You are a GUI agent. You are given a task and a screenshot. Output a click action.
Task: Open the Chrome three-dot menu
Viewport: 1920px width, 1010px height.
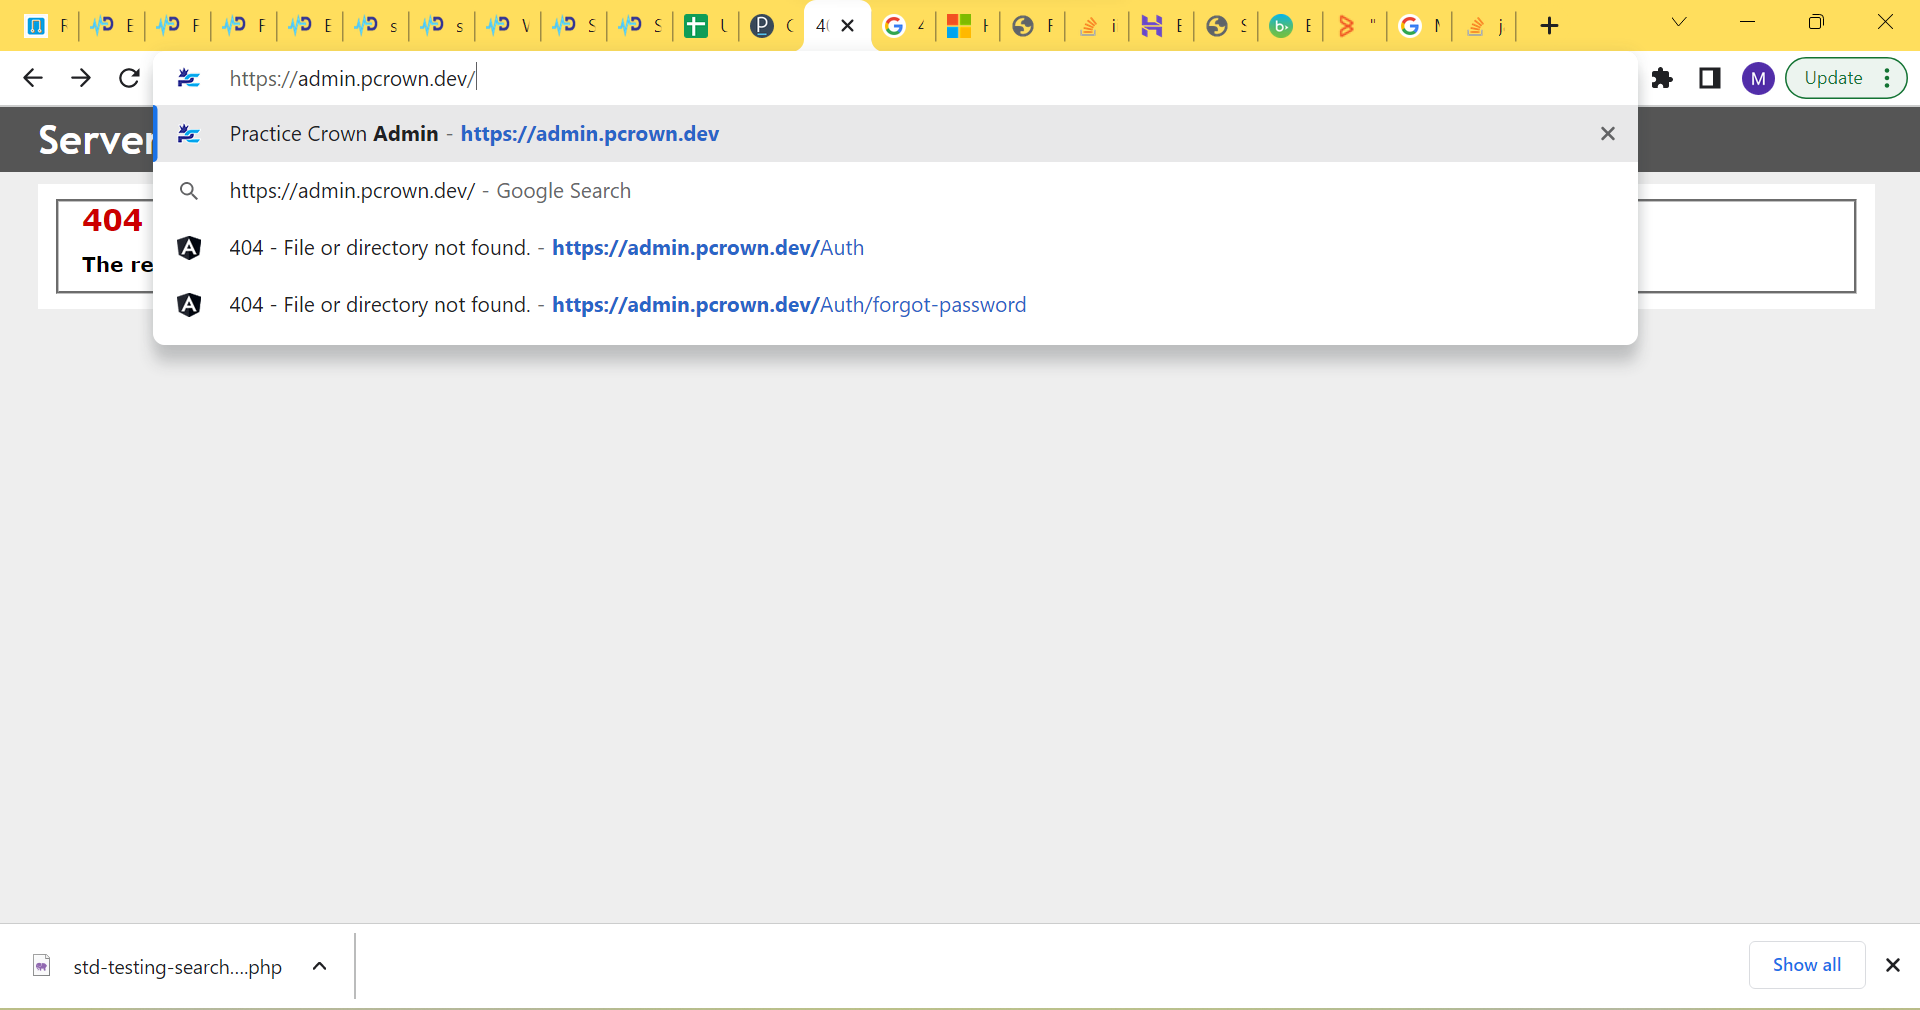click(1887, 78)
